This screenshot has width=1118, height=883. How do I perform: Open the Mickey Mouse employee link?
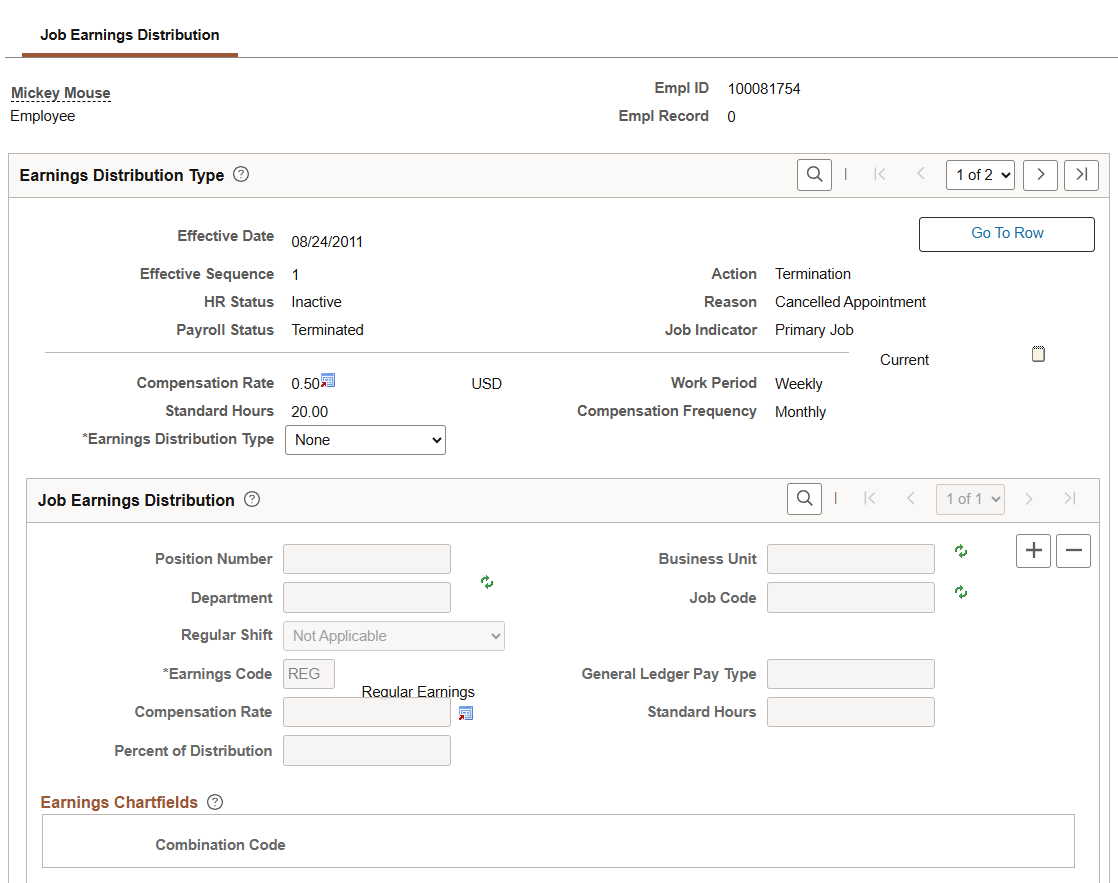tap(61, 93)
